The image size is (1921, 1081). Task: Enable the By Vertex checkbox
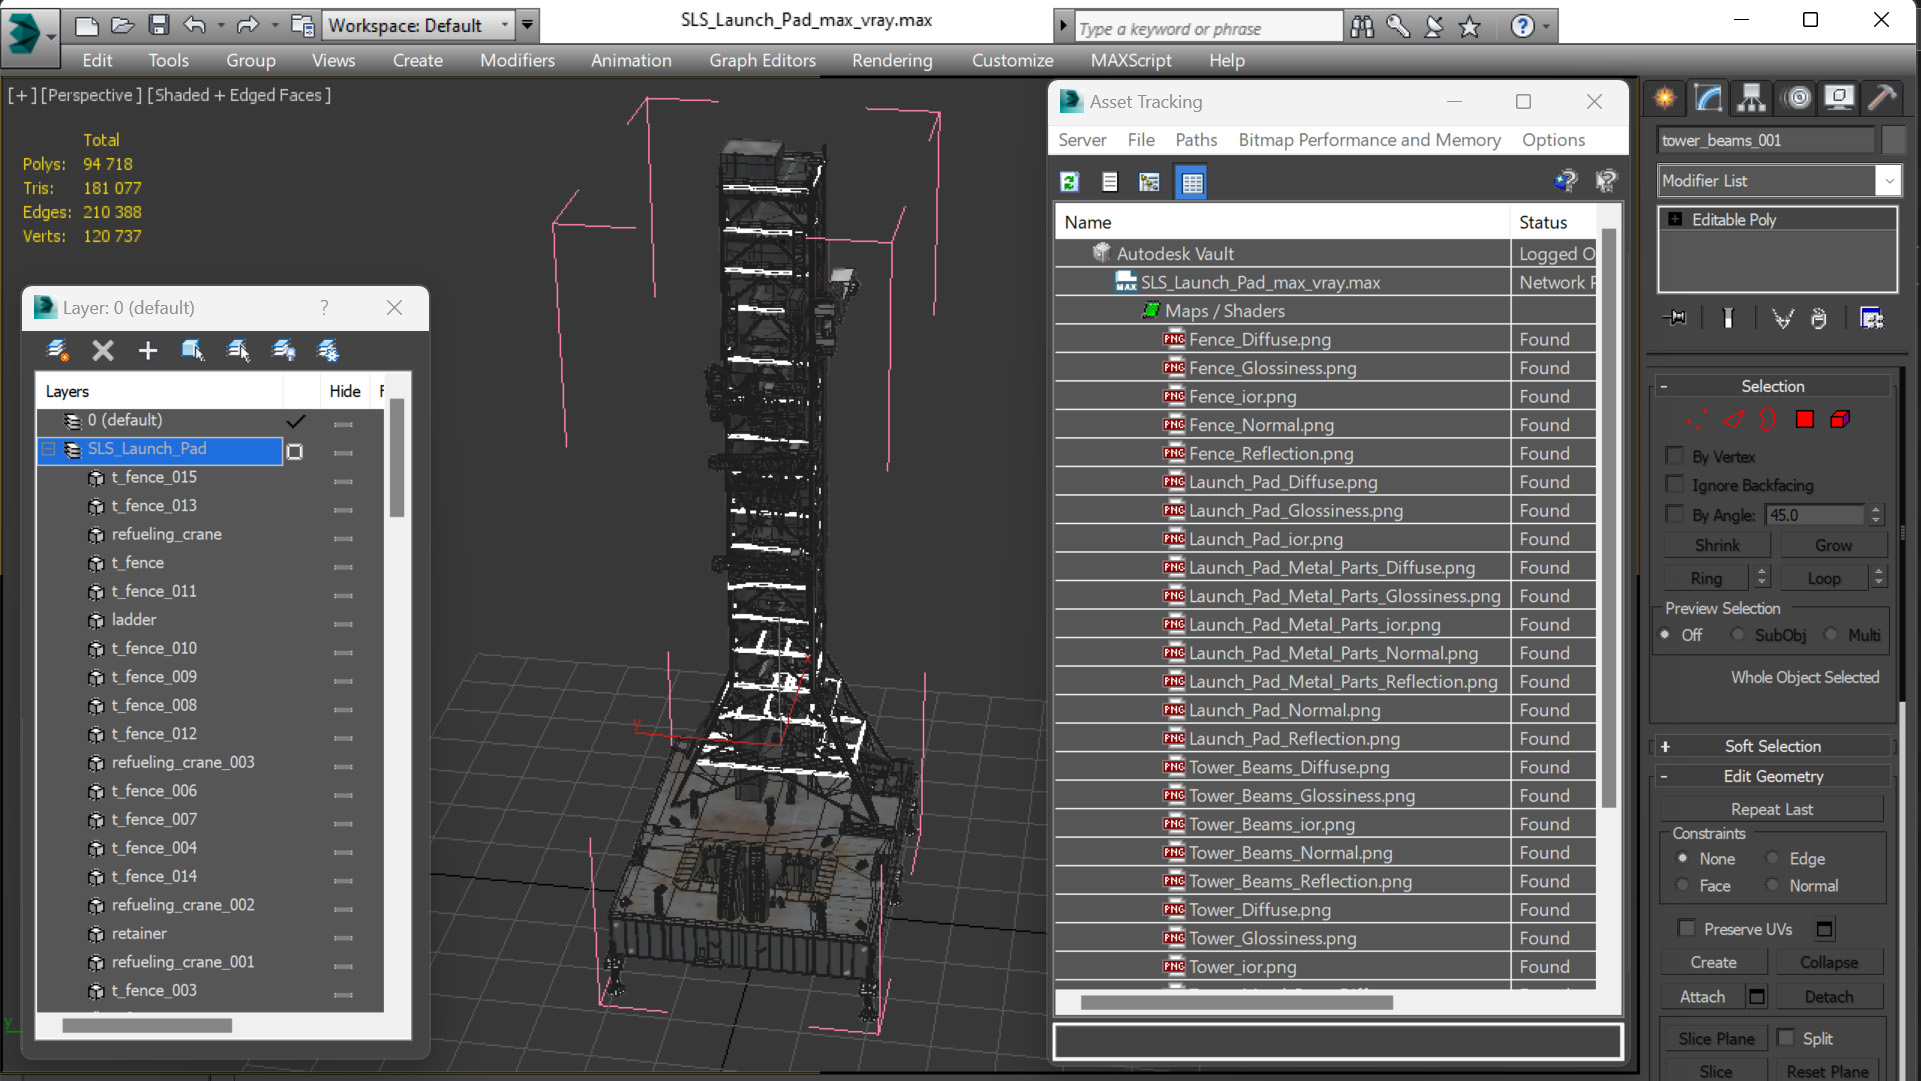pyautogui.click(x=1674, y=456)
